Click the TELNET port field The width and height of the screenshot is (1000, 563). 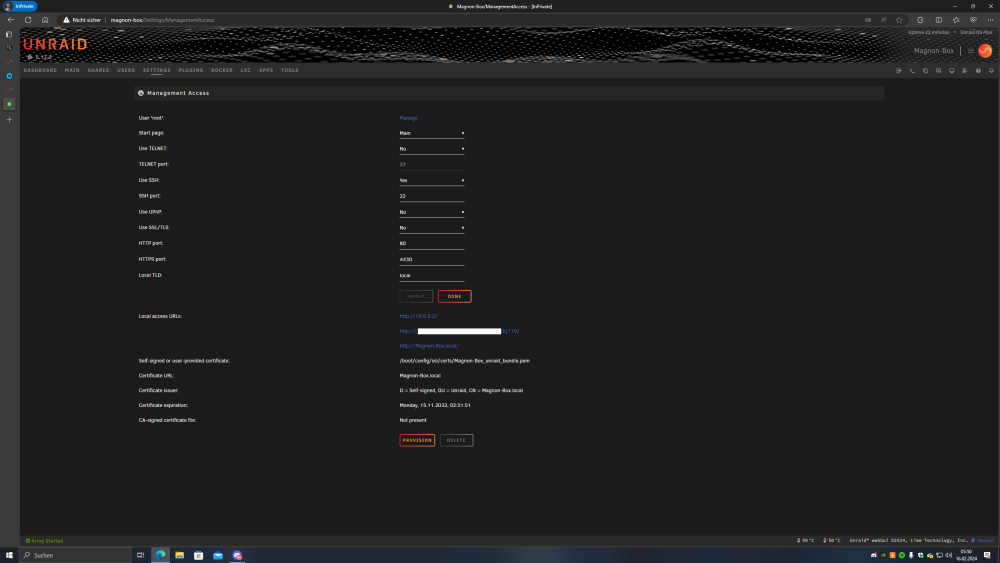point(432,165)
